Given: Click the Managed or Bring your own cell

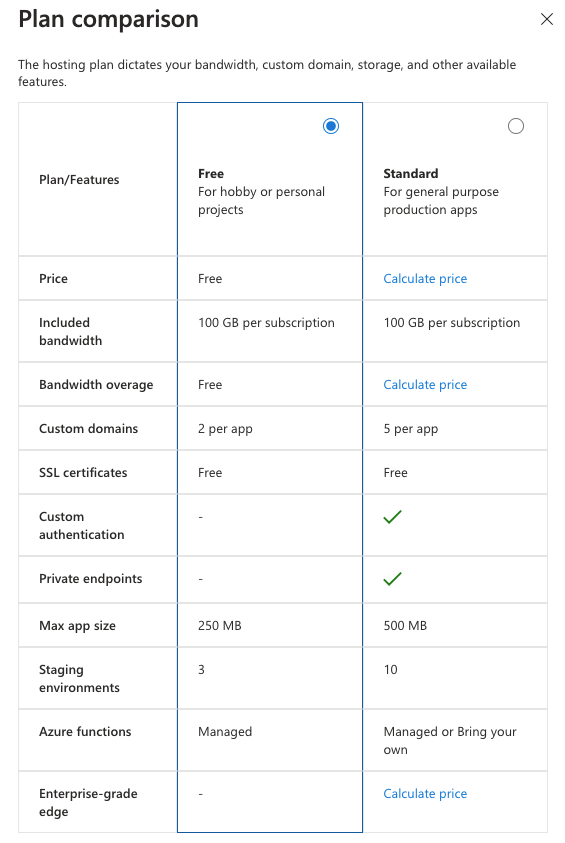Looking at the screenshot, I should (455, 740).
